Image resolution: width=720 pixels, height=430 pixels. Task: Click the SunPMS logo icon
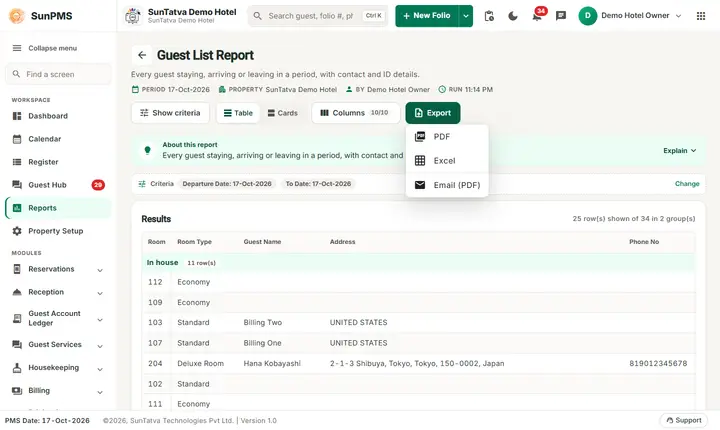pos(17,16)
